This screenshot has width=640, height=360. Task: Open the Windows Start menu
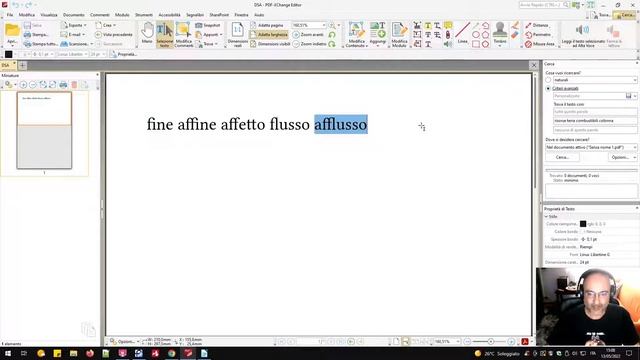click(x=7, y=353)
